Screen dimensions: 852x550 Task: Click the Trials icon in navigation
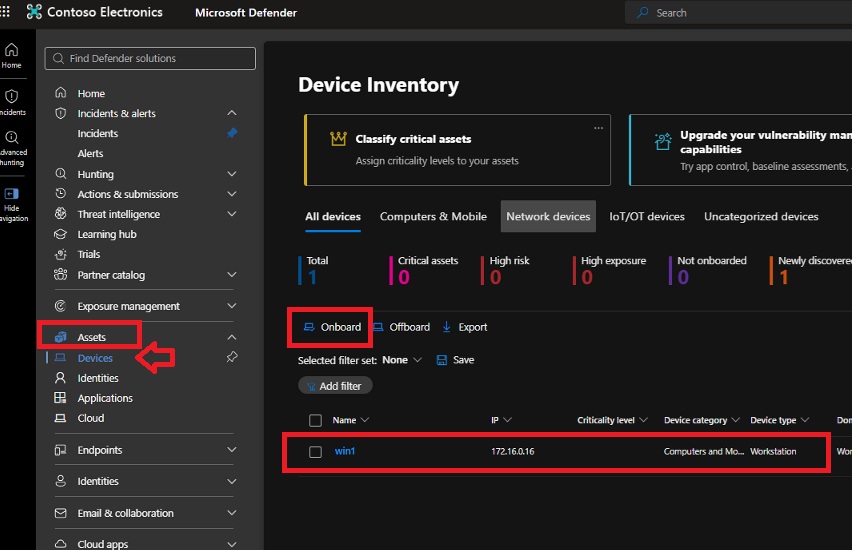(60, 254)
